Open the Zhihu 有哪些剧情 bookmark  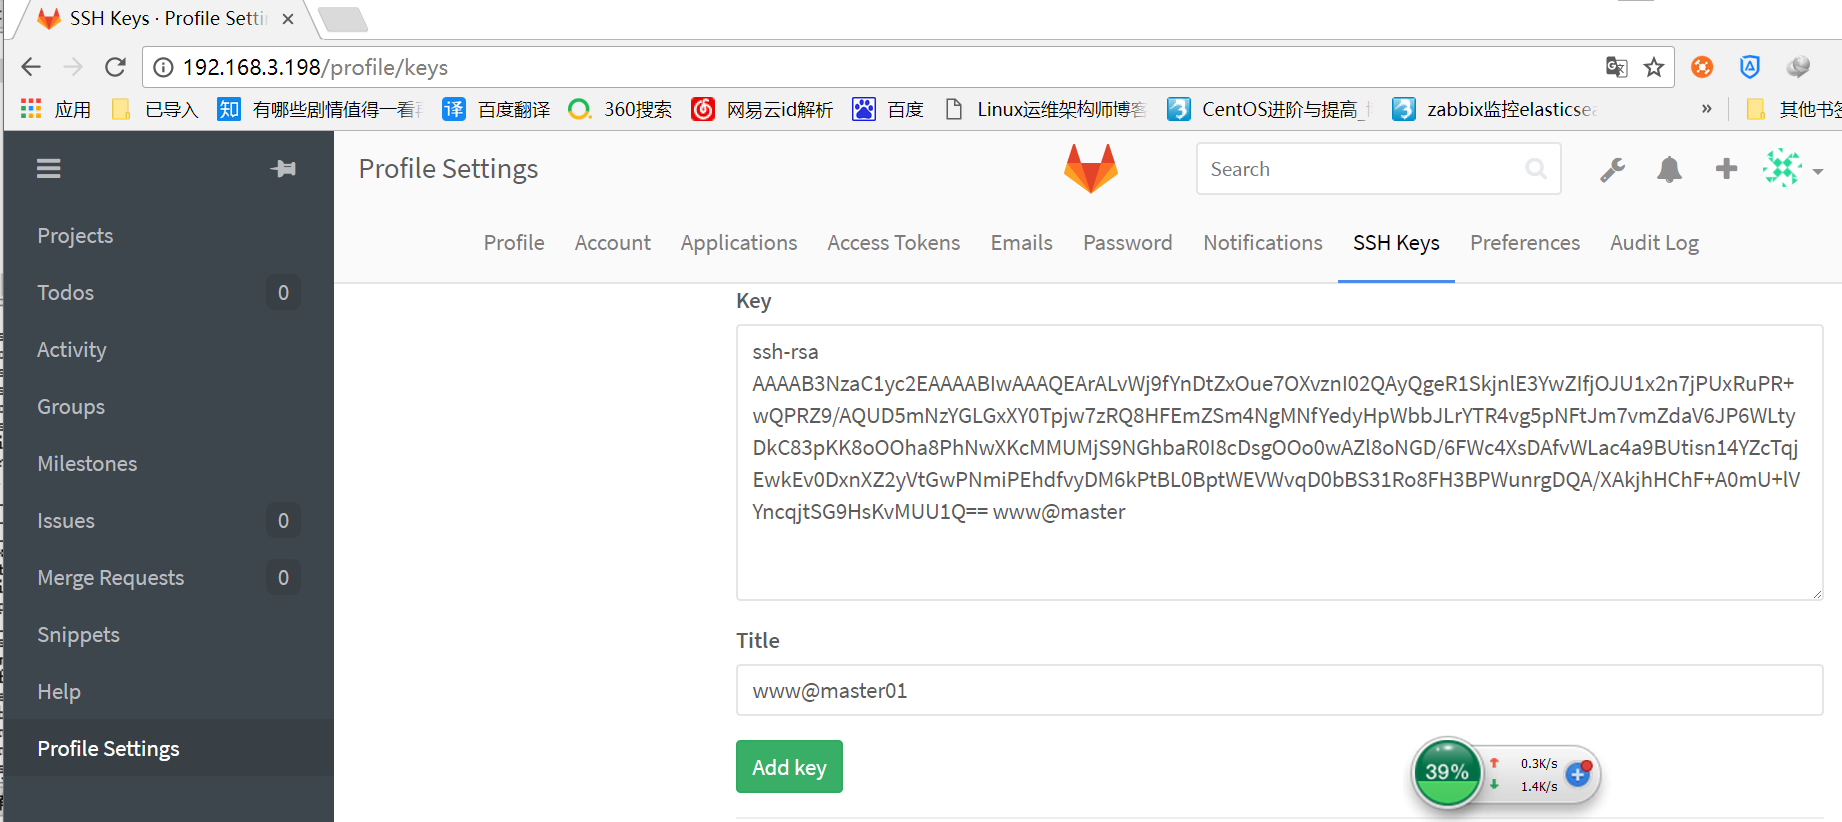tap(320, 109)
